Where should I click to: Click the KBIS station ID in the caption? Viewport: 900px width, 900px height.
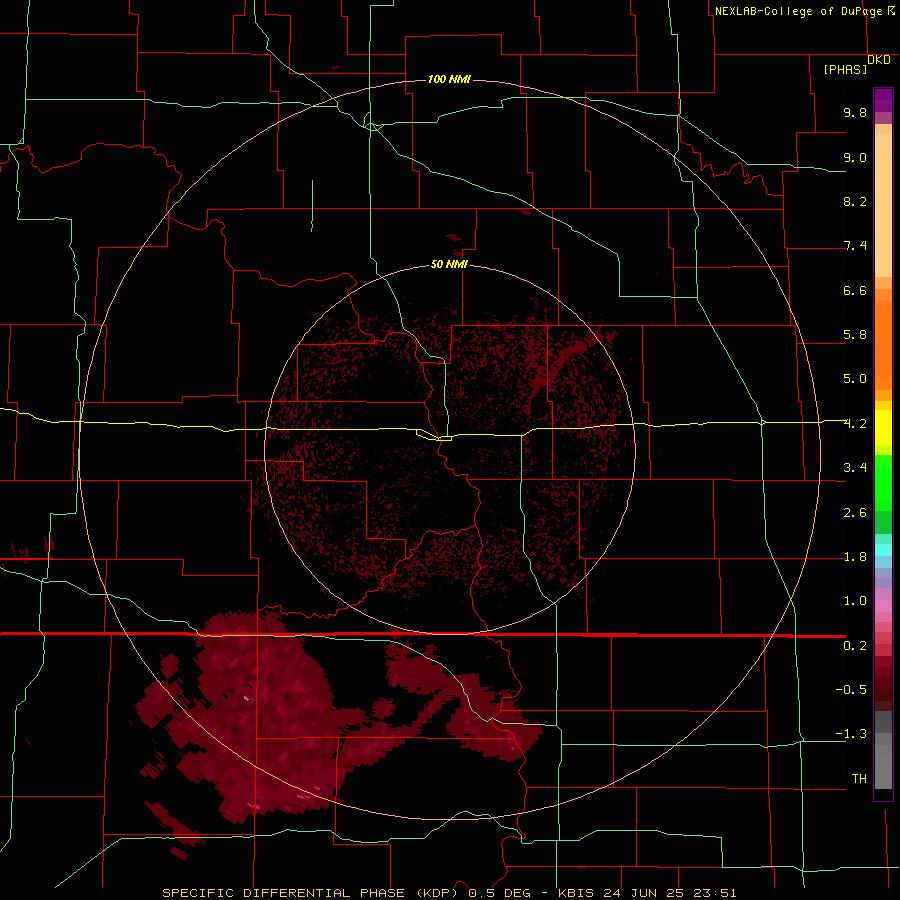click(577, 893)
